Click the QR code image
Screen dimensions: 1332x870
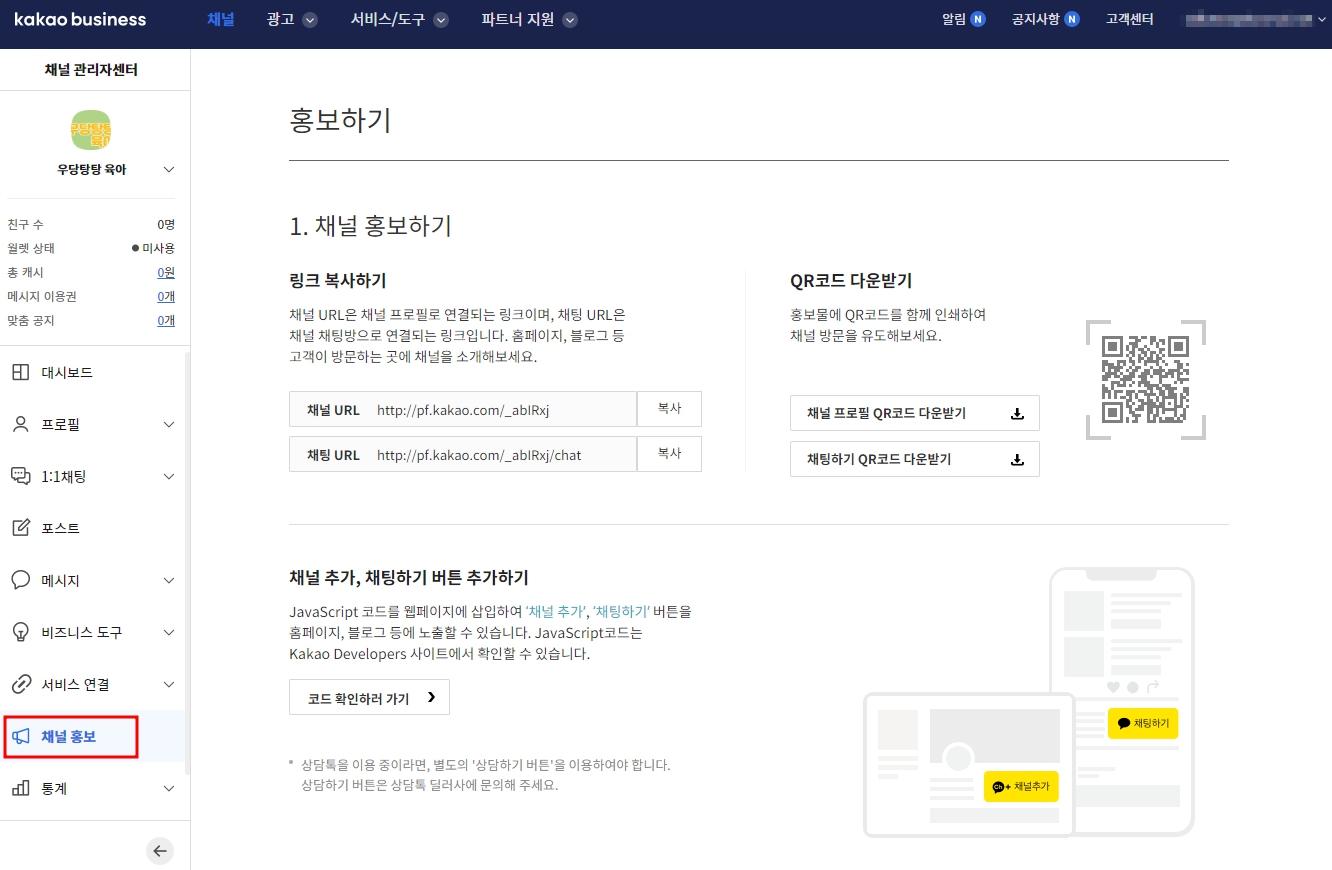click(1145, 380)
